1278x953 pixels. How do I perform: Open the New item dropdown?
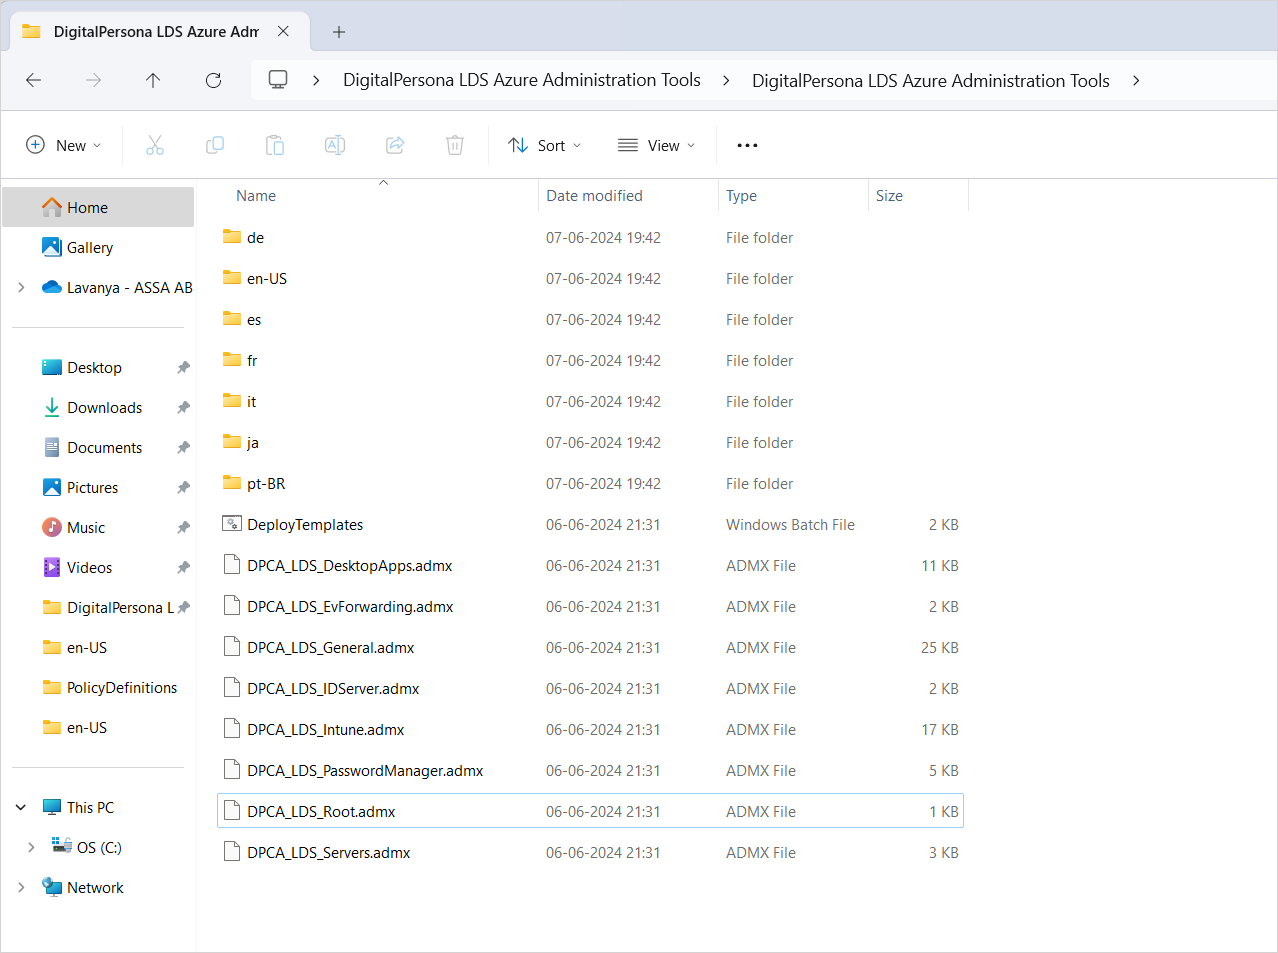click(63, 145)
